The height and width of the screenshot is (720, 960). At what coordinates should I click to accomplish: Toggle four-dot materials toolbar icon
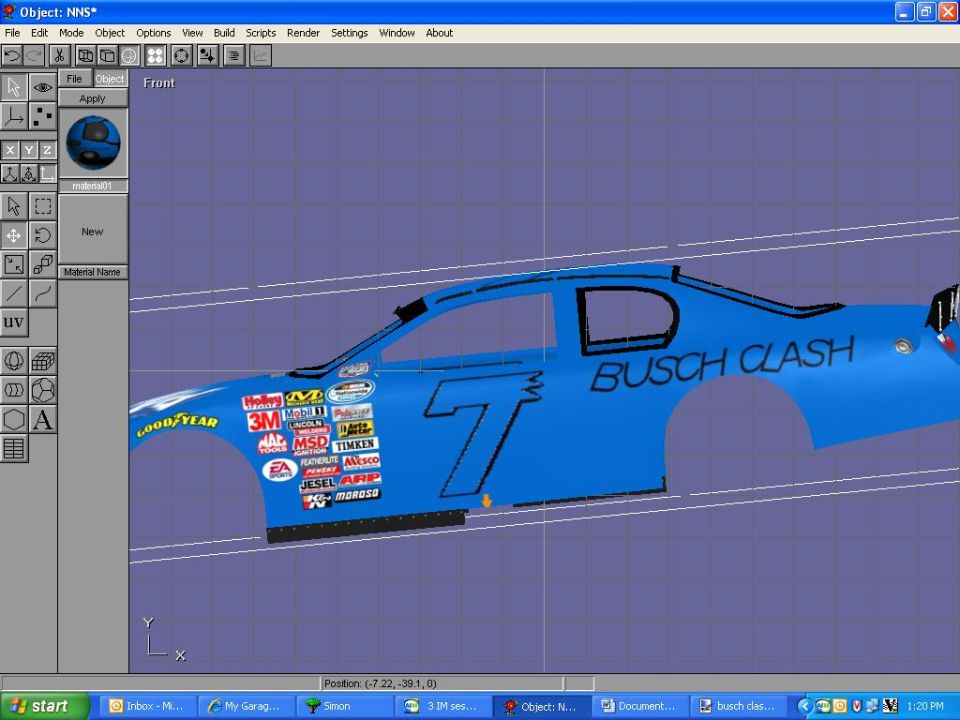pyautogui.click(x=156, y=56)
